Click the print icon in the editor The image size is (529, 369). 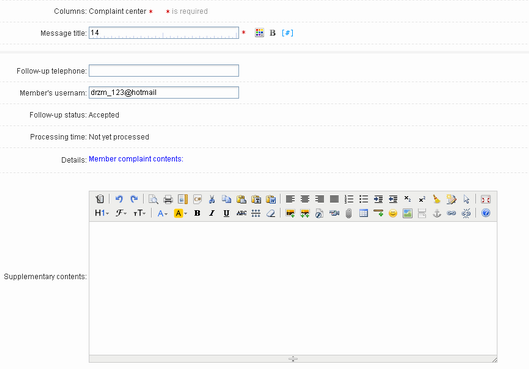pyautogui.click(x=168, y=199)
